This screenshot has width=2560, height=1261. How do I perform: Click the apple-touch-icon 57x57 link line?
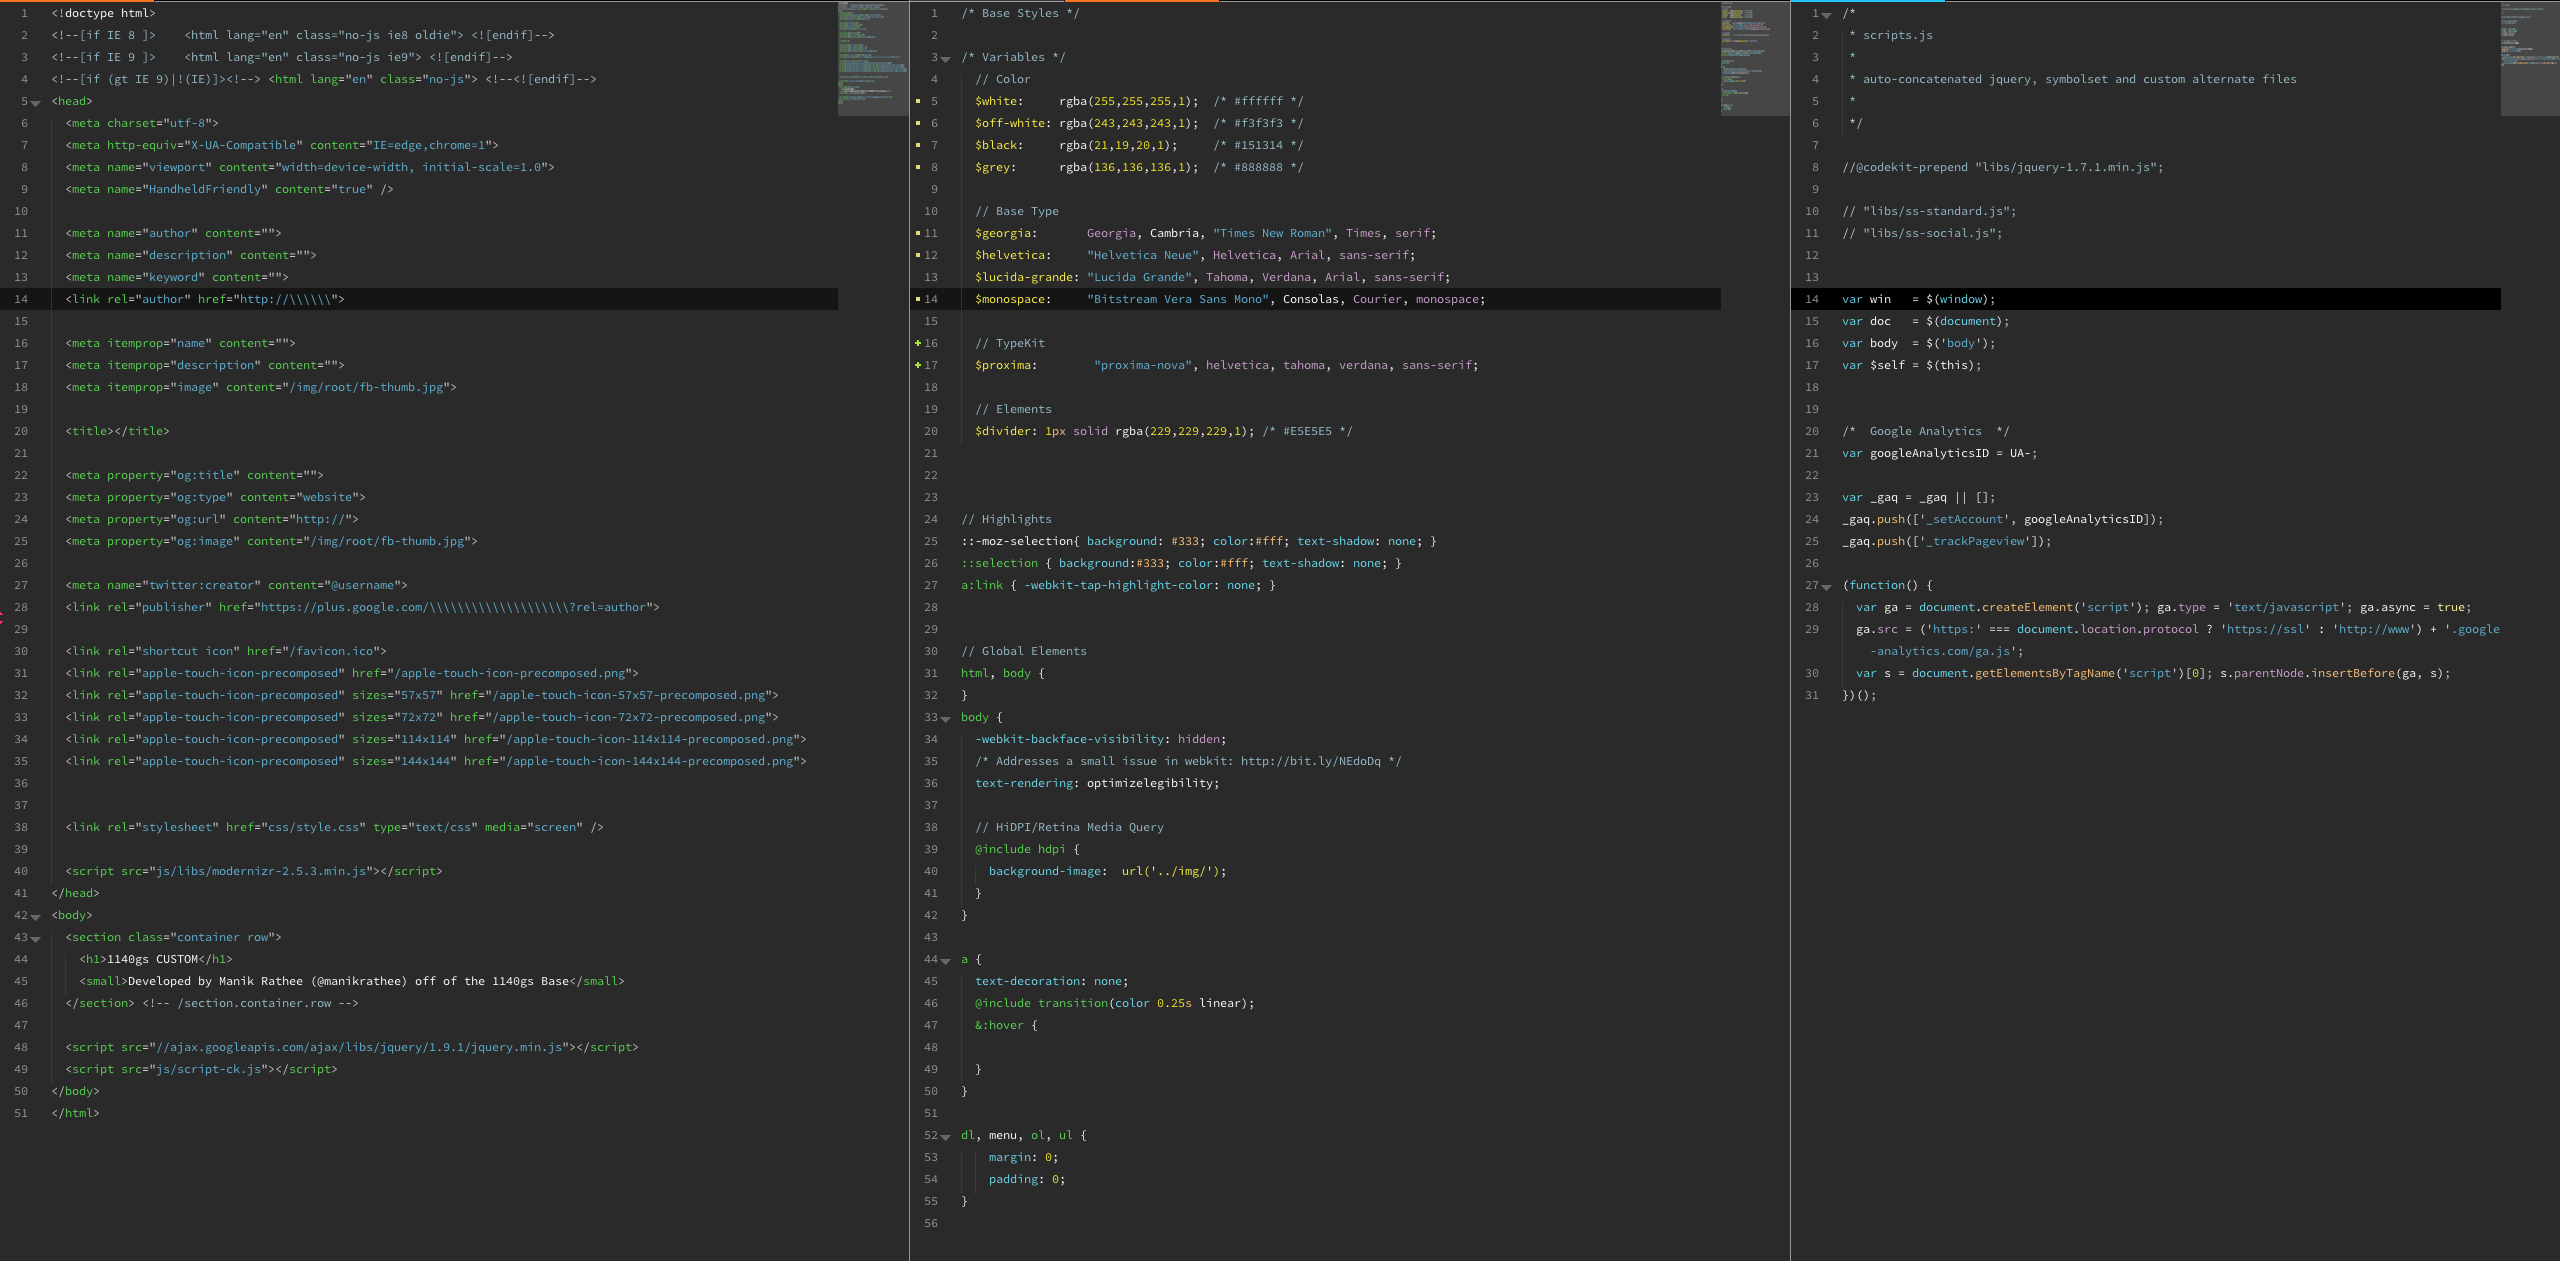[x=422, y=695]
